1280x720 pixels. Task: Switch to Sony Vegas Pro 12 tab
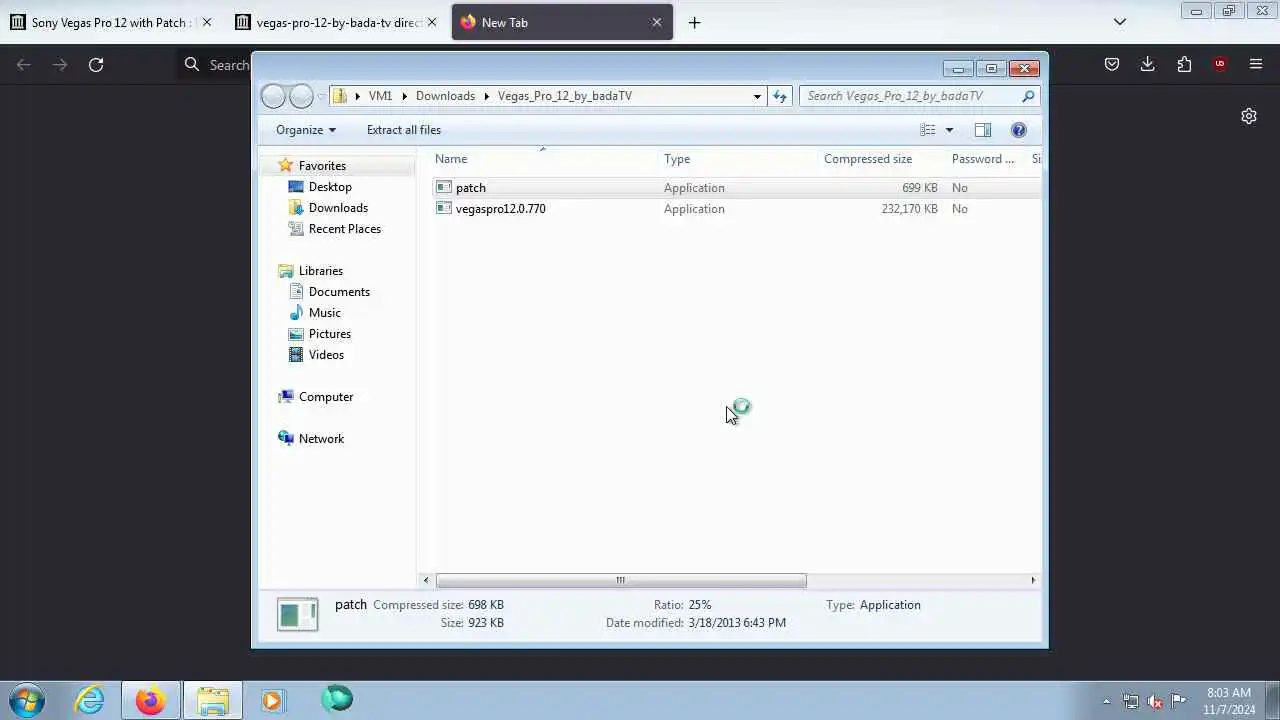111,22
